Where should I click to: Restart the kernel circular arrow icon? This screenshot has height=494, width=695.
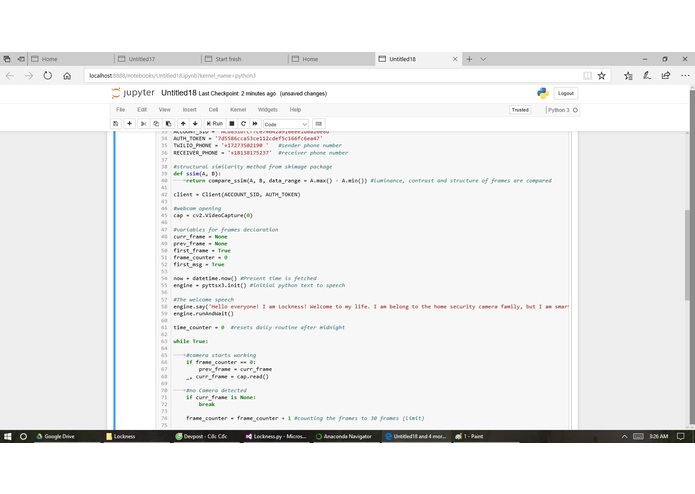point(243,124)
